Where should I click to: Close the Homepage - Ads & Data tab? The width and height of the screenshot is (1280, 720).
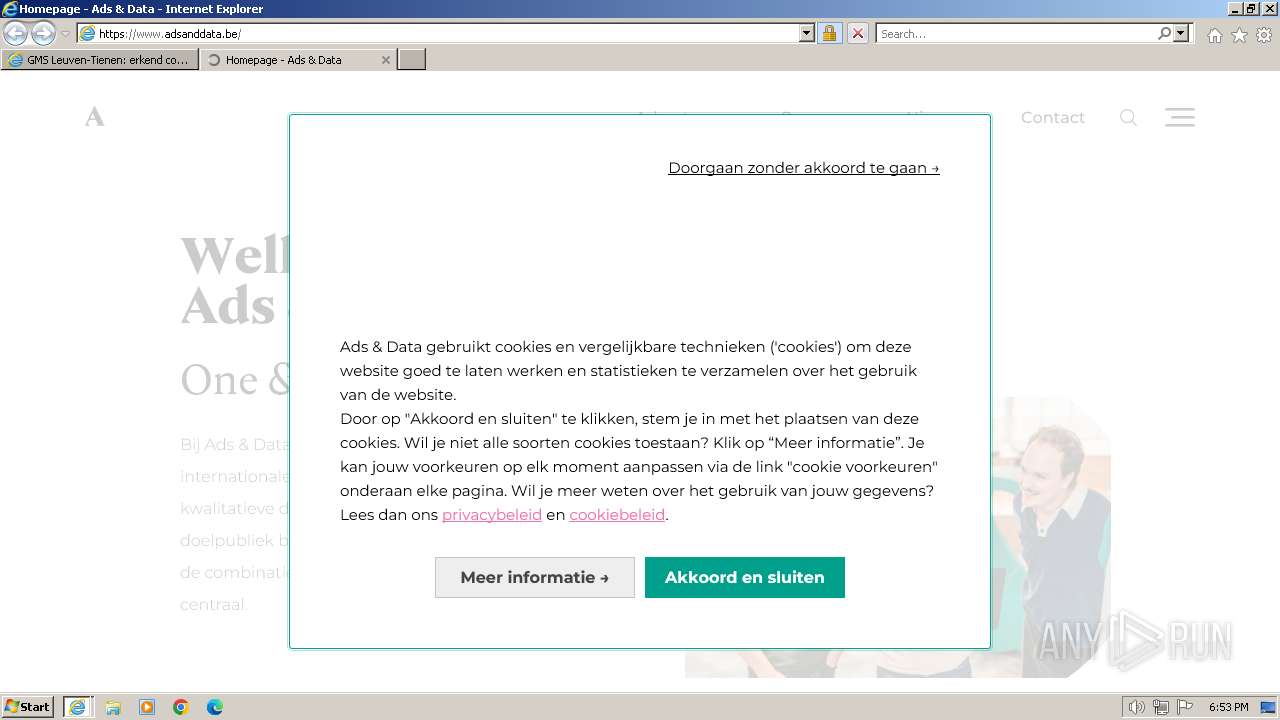(x=386, y=60)
